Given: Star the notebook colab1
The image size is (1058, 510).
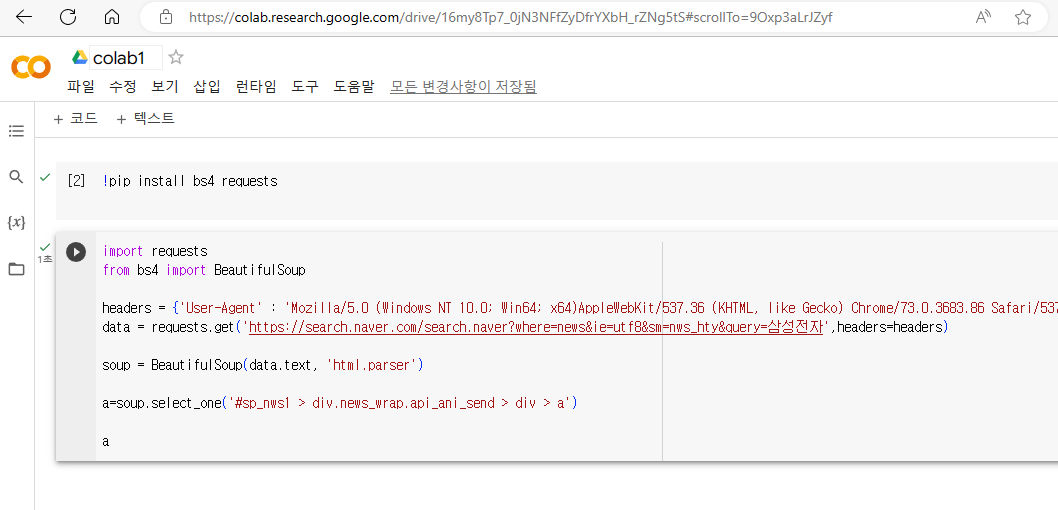Looking at the screenshot, I should [176, 57].
